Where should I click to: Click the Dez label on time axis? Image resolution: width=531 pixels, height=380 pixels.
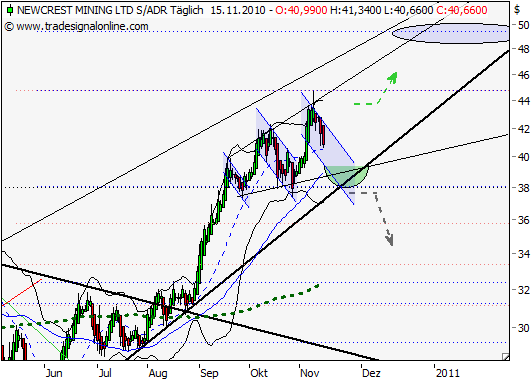click(x=371, y=373)
